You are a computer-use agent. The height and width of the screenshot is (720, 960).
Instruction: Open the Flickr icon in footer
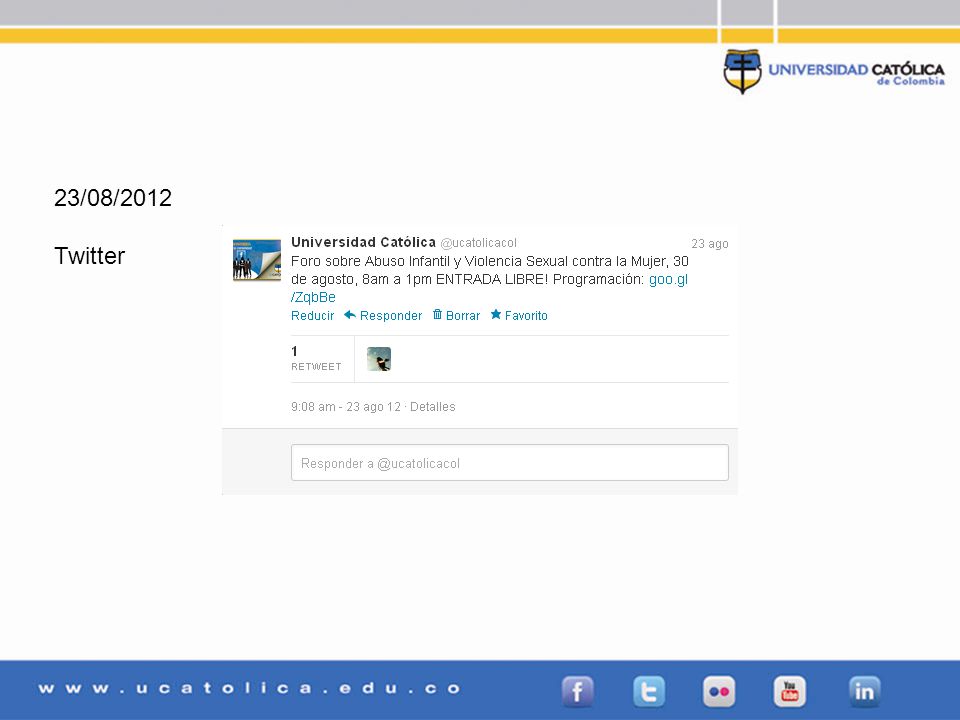coord(719,691)
